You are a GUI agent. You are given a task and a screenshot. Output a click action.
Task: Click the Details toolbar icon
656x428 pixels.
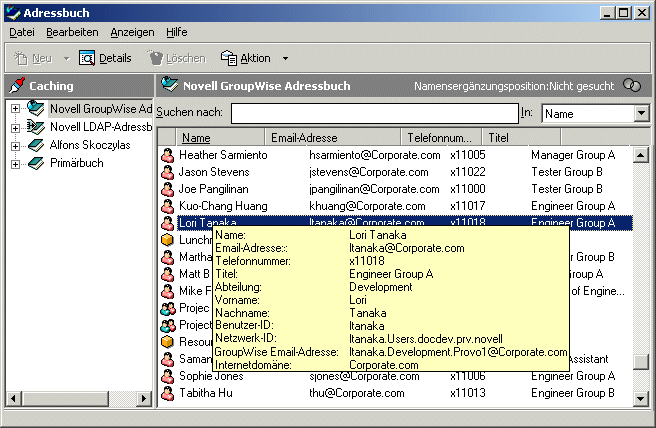coord(87,58)
